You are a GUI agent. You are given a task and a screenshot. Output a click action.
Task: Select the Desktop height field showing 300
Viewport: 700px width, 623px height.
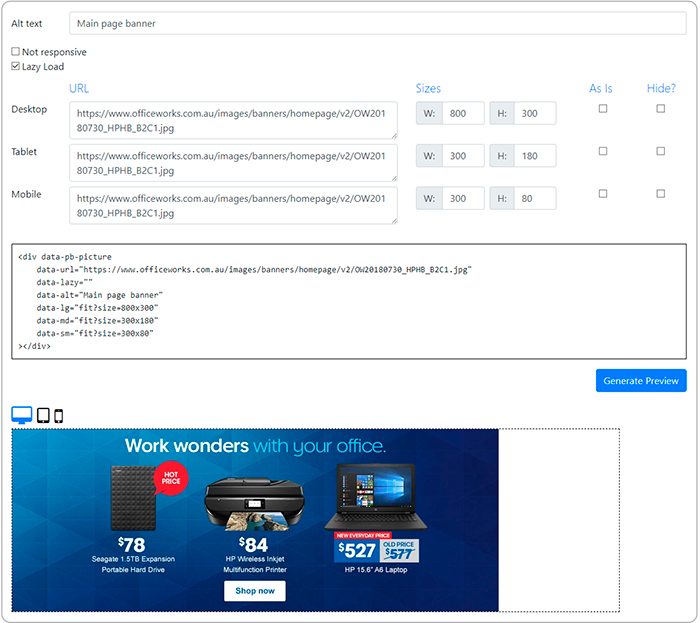[x=535, y=113]
